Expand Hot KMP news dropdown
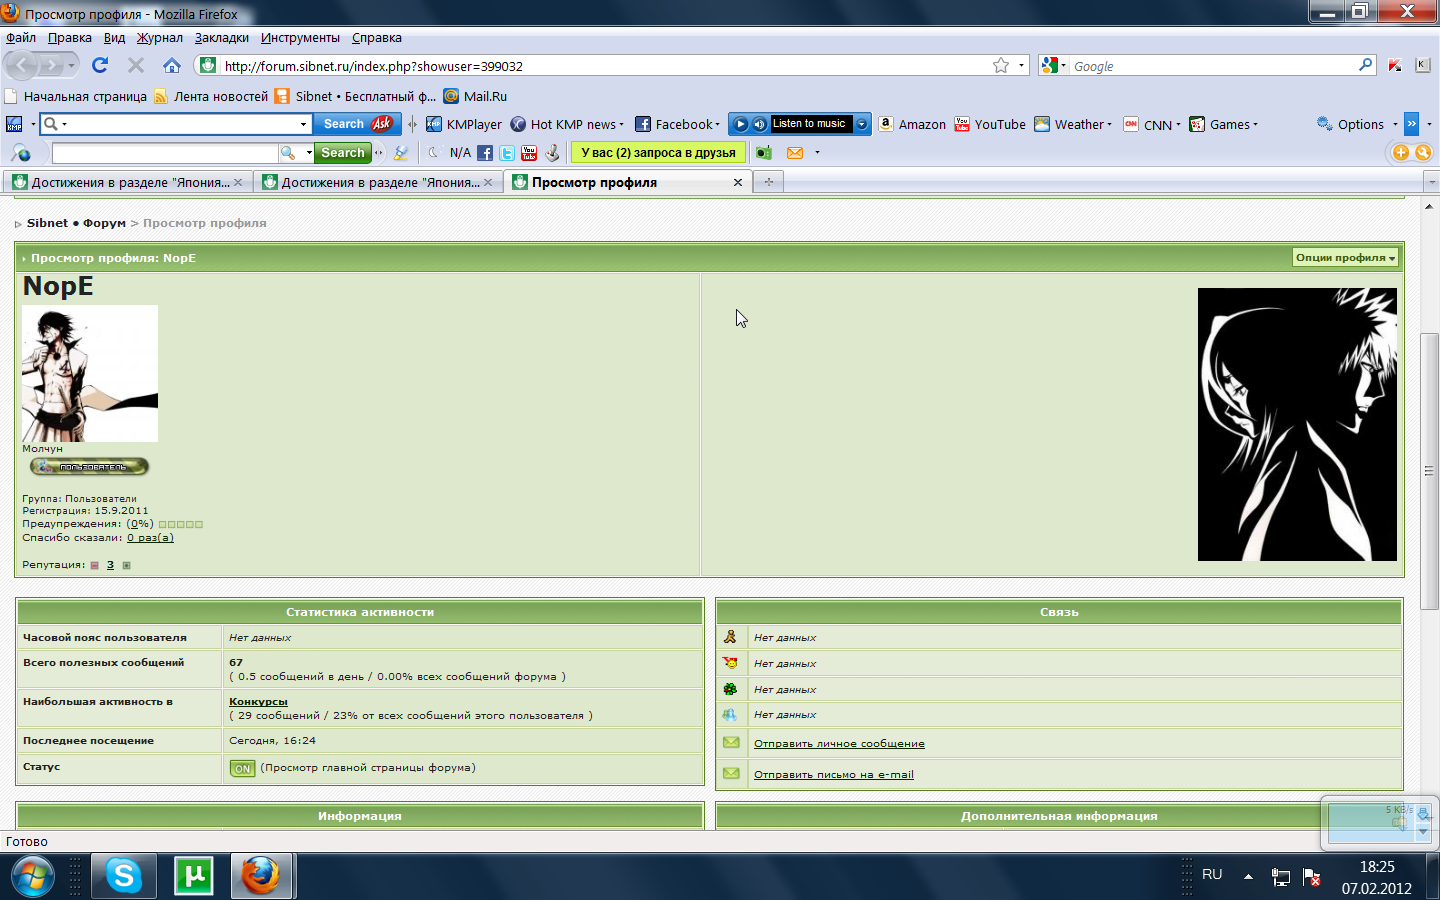The width and height of the screenshot is (1440, 900). click(x=622, y=125)
